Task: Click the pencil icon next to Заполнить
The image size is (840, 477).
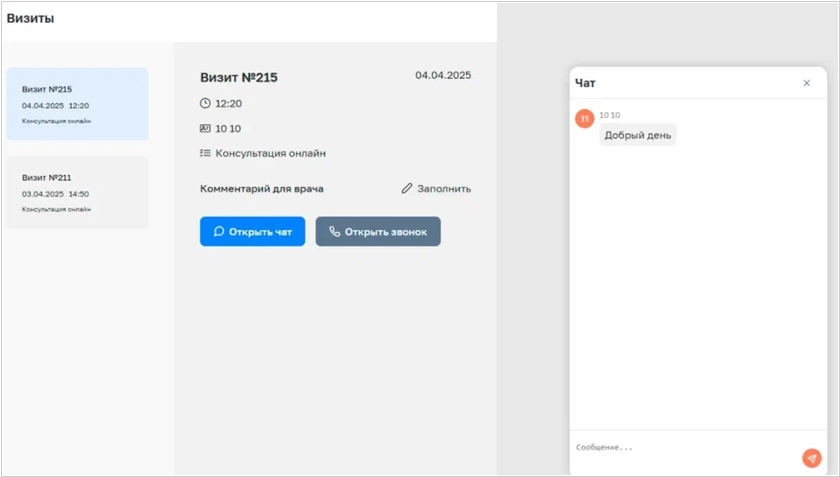Action: [407, 188]
